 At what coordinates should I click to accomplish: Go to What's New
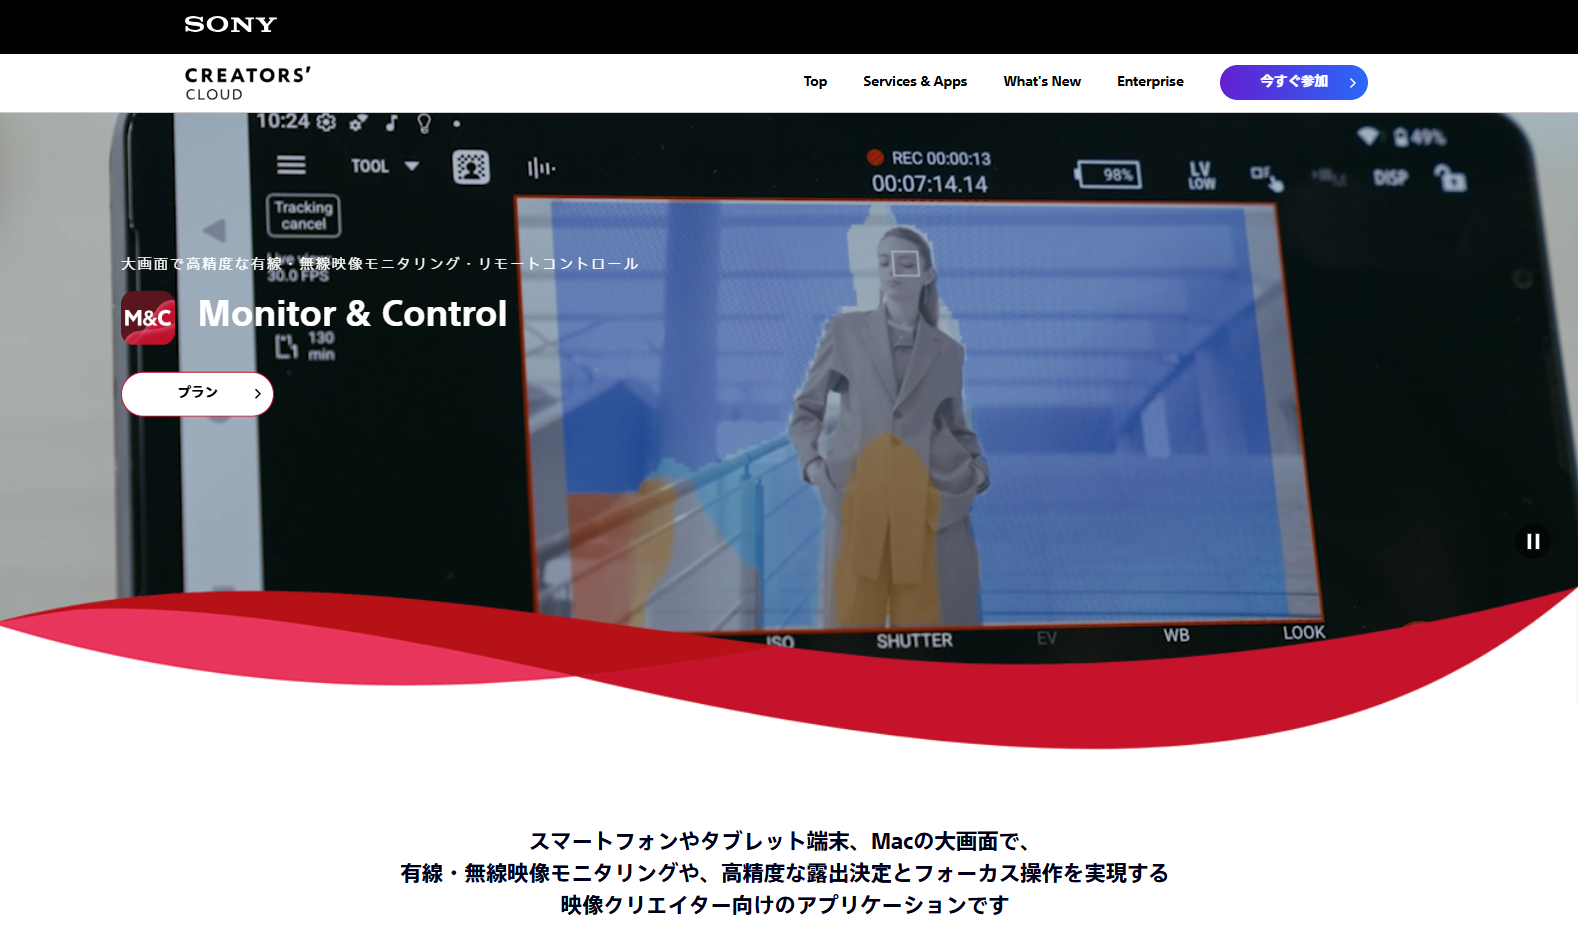coord(1042,82)
